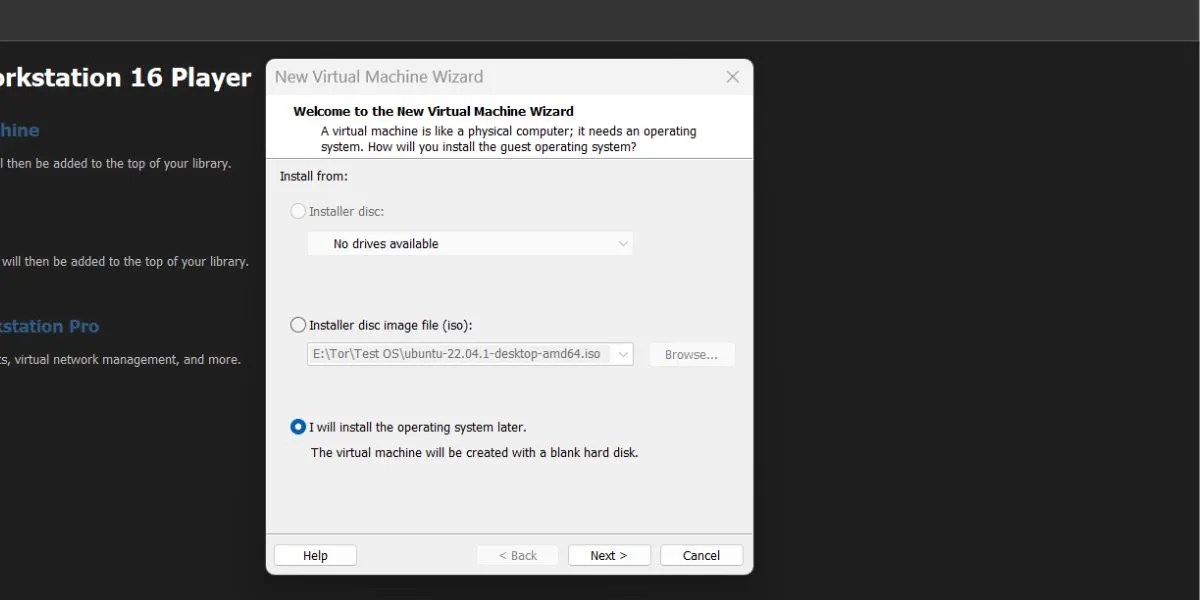Screen dimensions: 1200x600
Task: Open the "Upgrade to Workstation Pro" link
Action: (x=50, y=325)
